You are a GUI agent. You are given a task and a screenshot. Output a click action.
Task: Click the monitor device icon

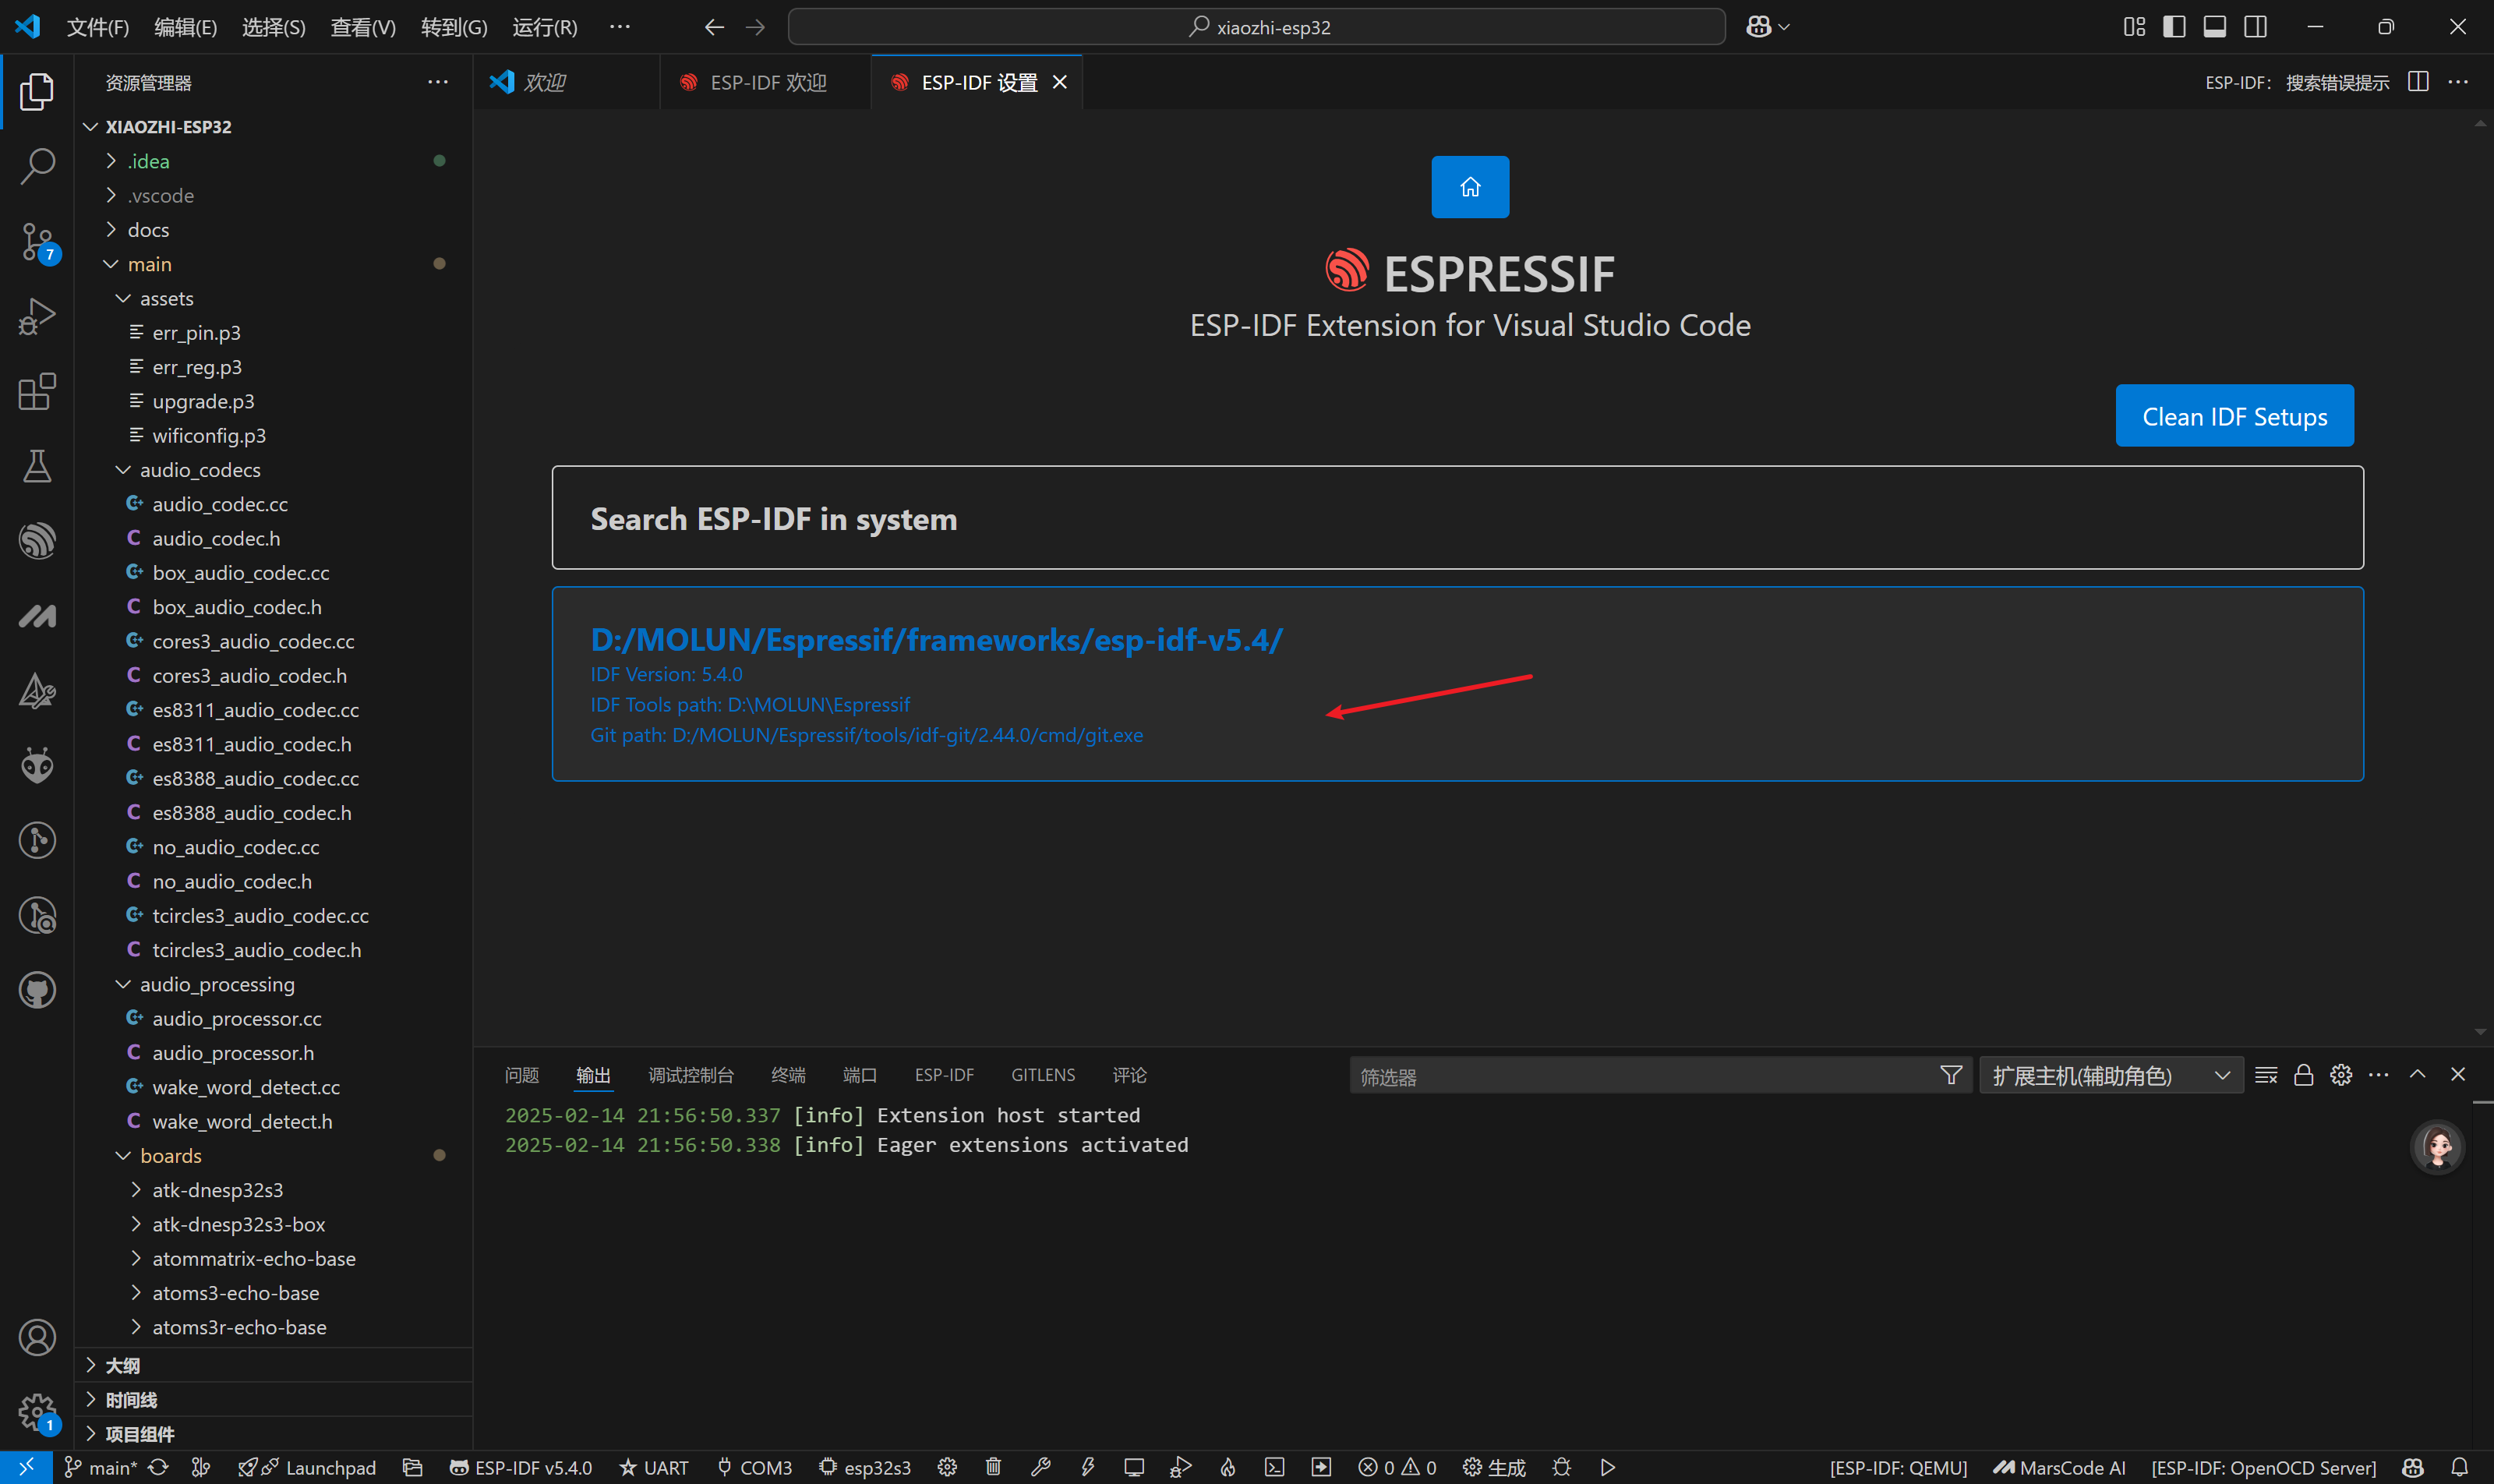(1133, 1467)
